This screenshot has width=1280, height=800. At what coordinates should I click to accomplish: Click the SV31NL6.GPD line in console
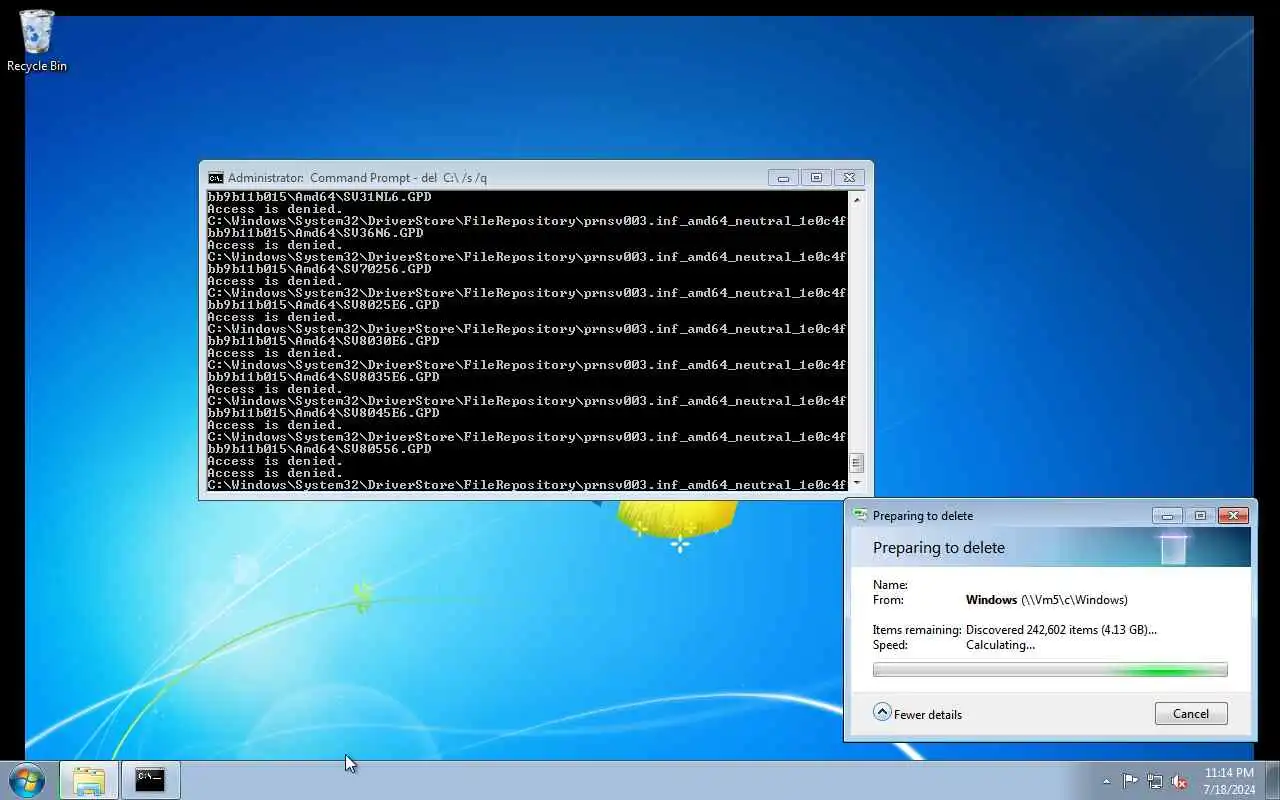319,197
